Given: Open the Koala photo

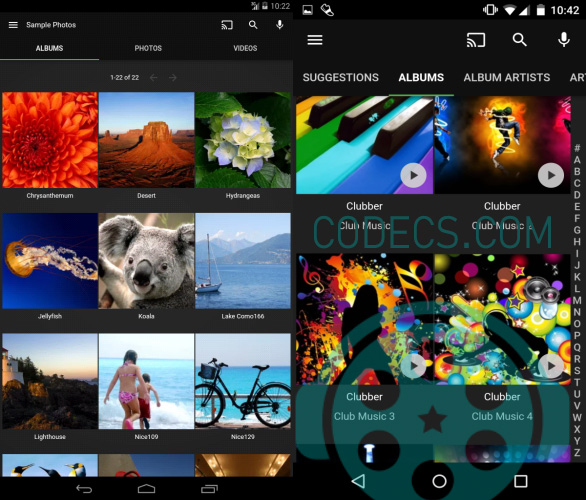Looking at the screenshot, I should [146, 260].
